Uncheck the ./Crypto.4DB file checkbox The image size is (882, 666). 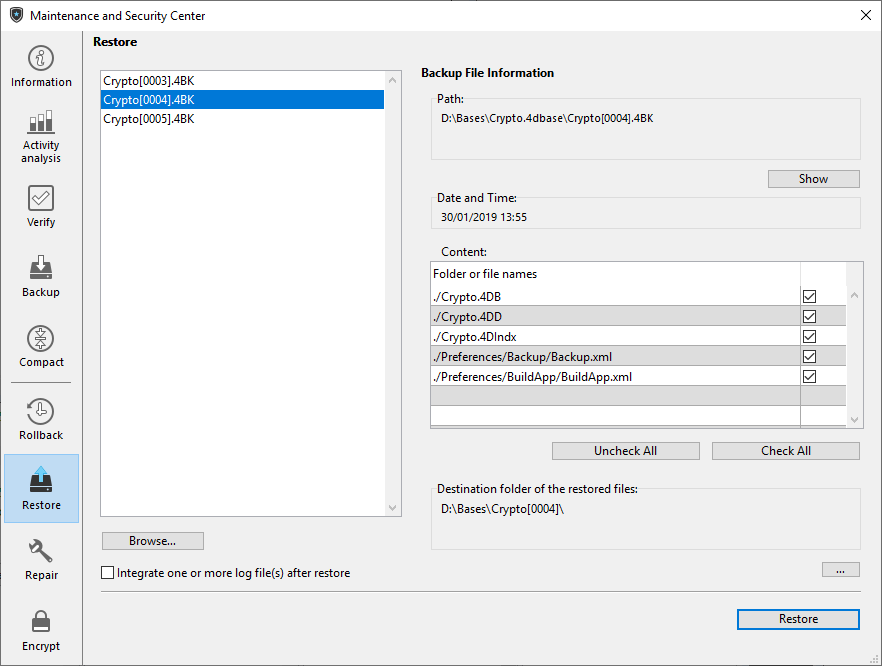point(810,297)
